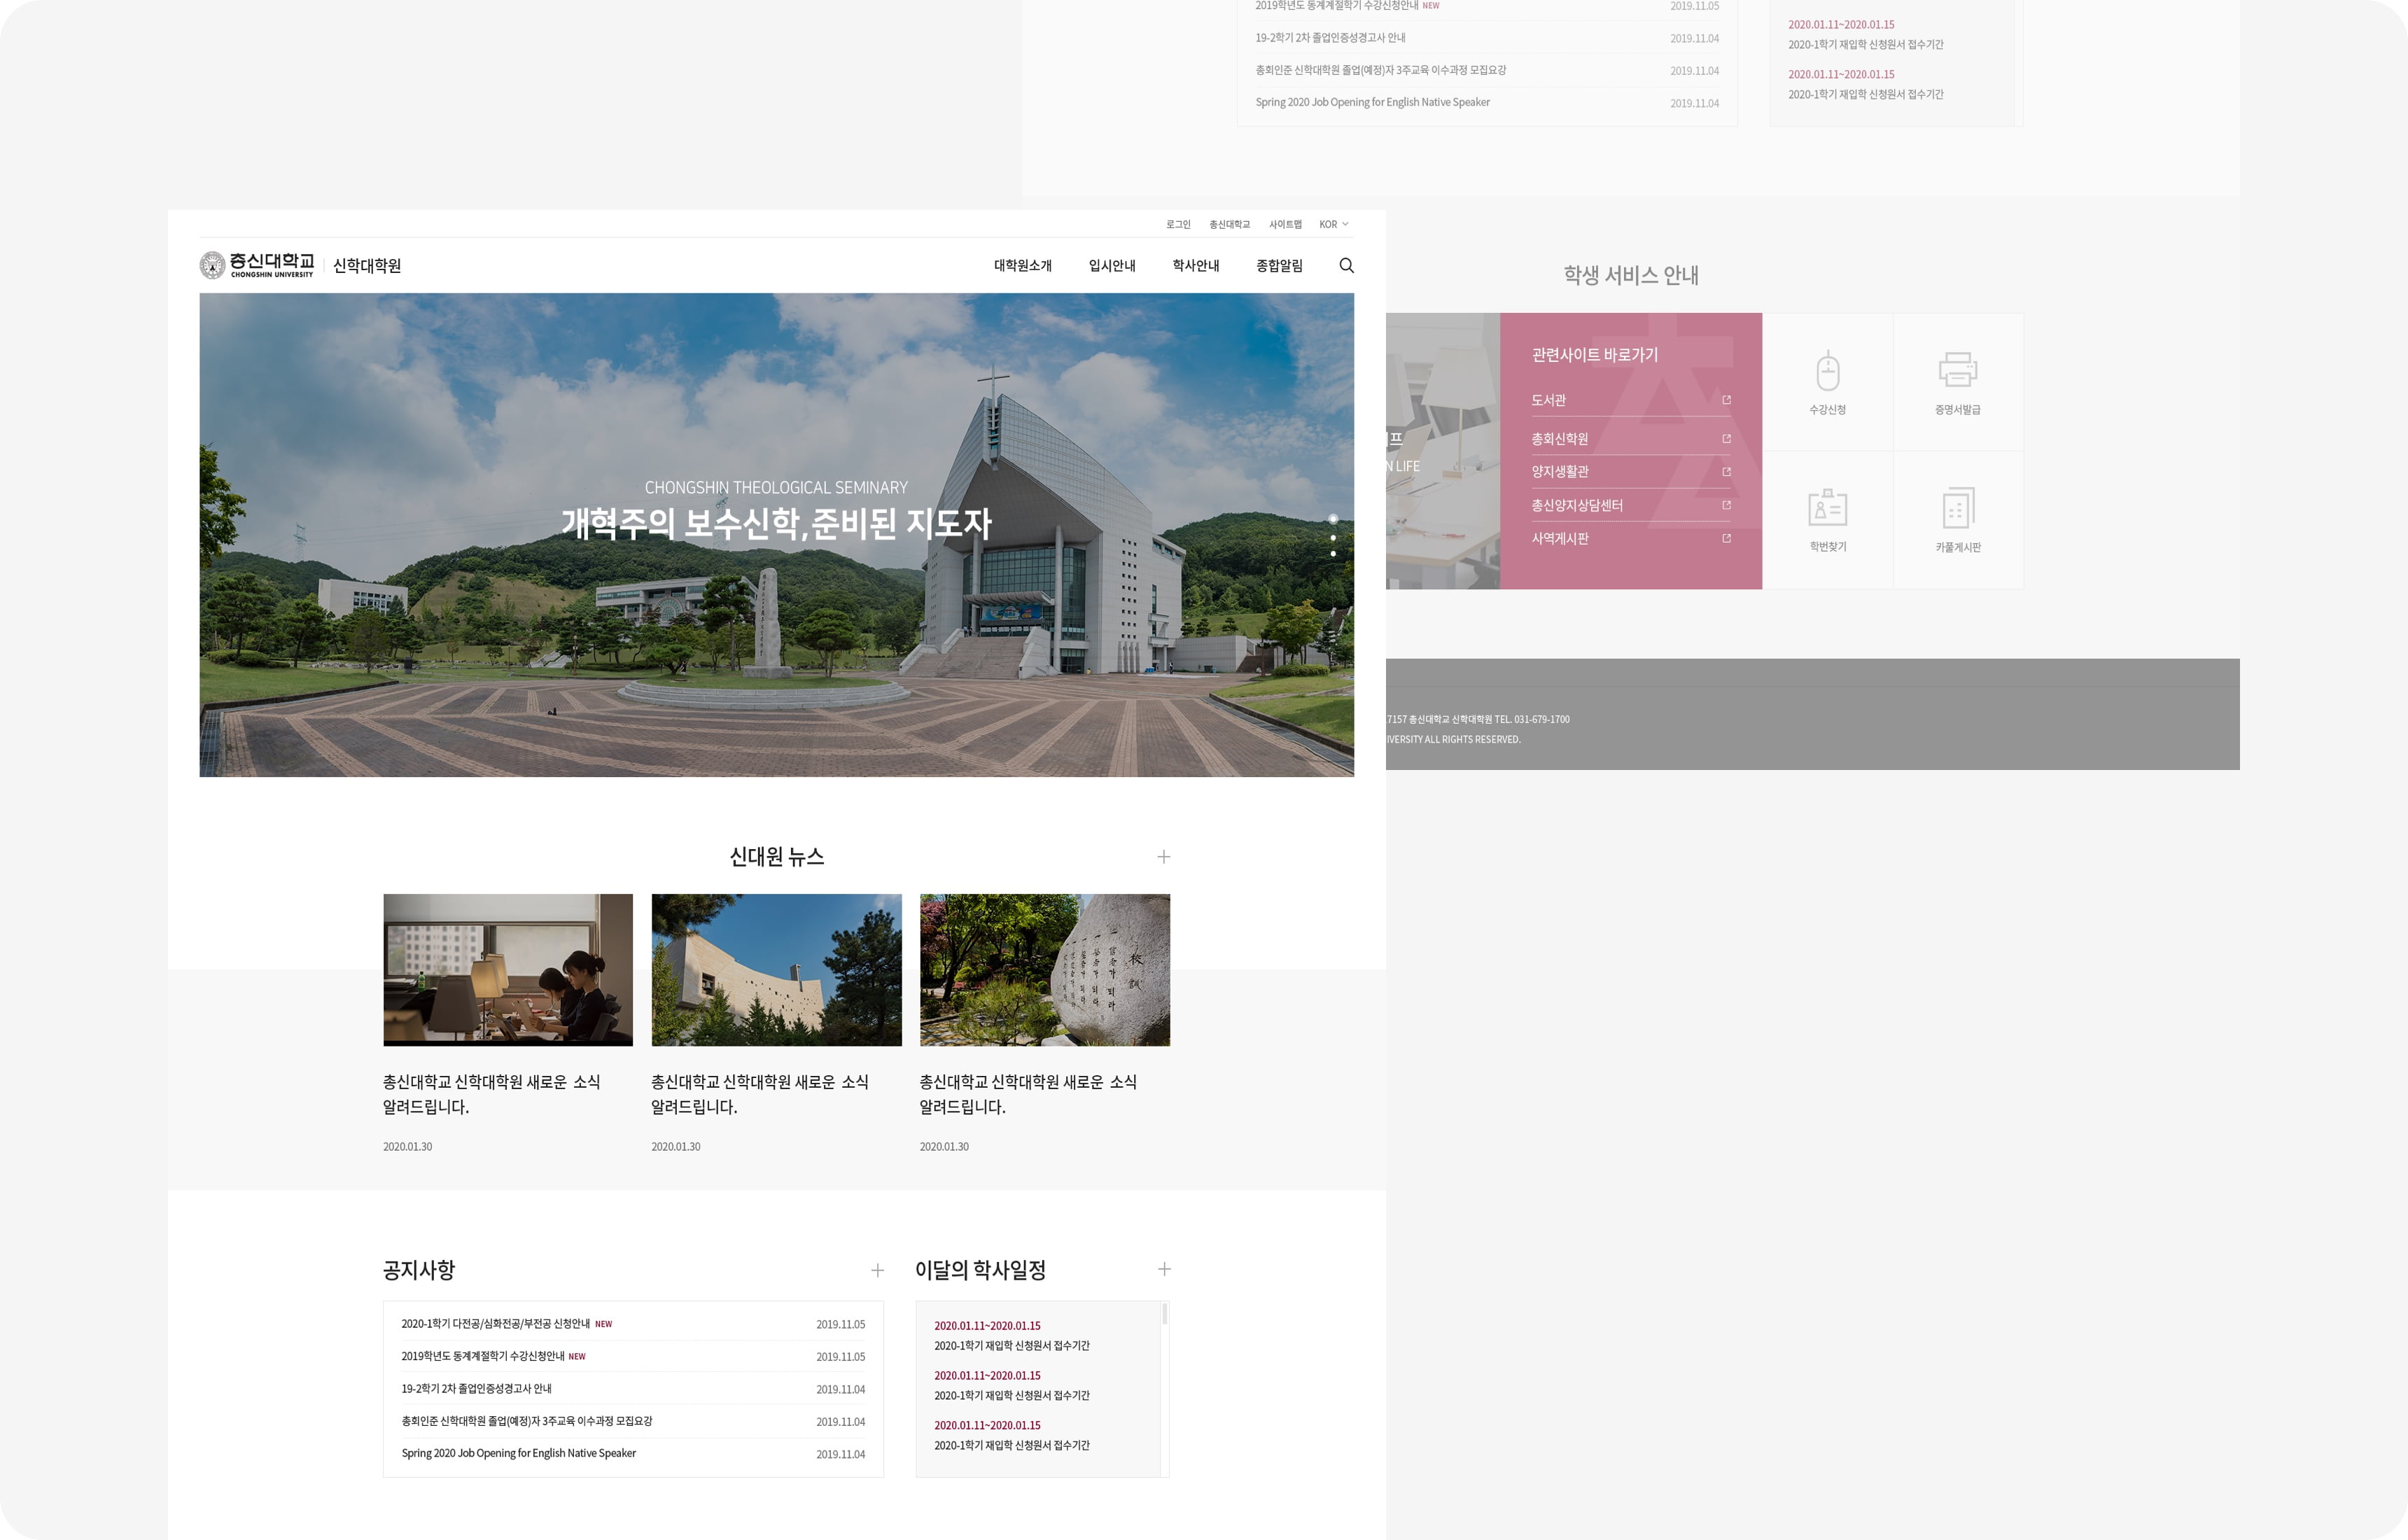2408x1540 pixels.
Task: Click the plus icon next to 공지사항
Action: tap(877, 1270)
